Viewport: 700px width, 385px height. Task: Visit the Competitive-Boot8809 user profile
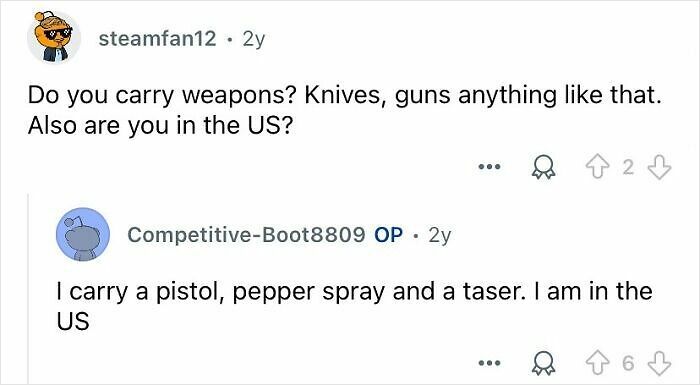tap(246, 234)
